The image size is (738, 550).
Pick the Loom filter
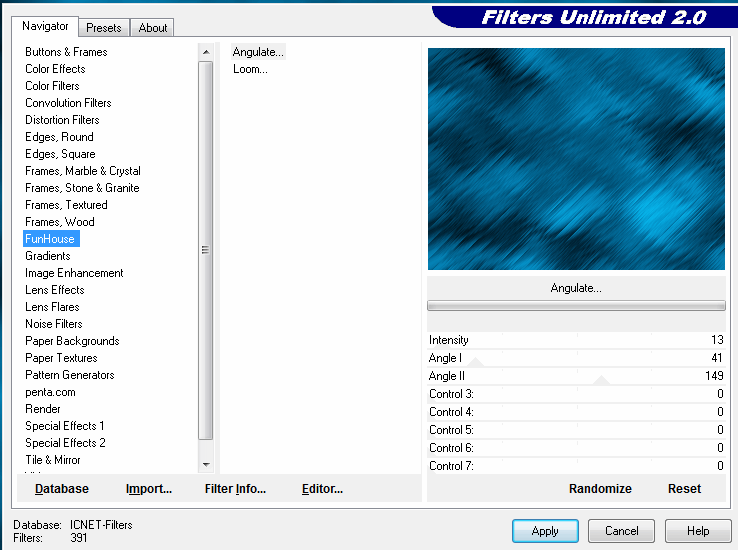point(250,69)
